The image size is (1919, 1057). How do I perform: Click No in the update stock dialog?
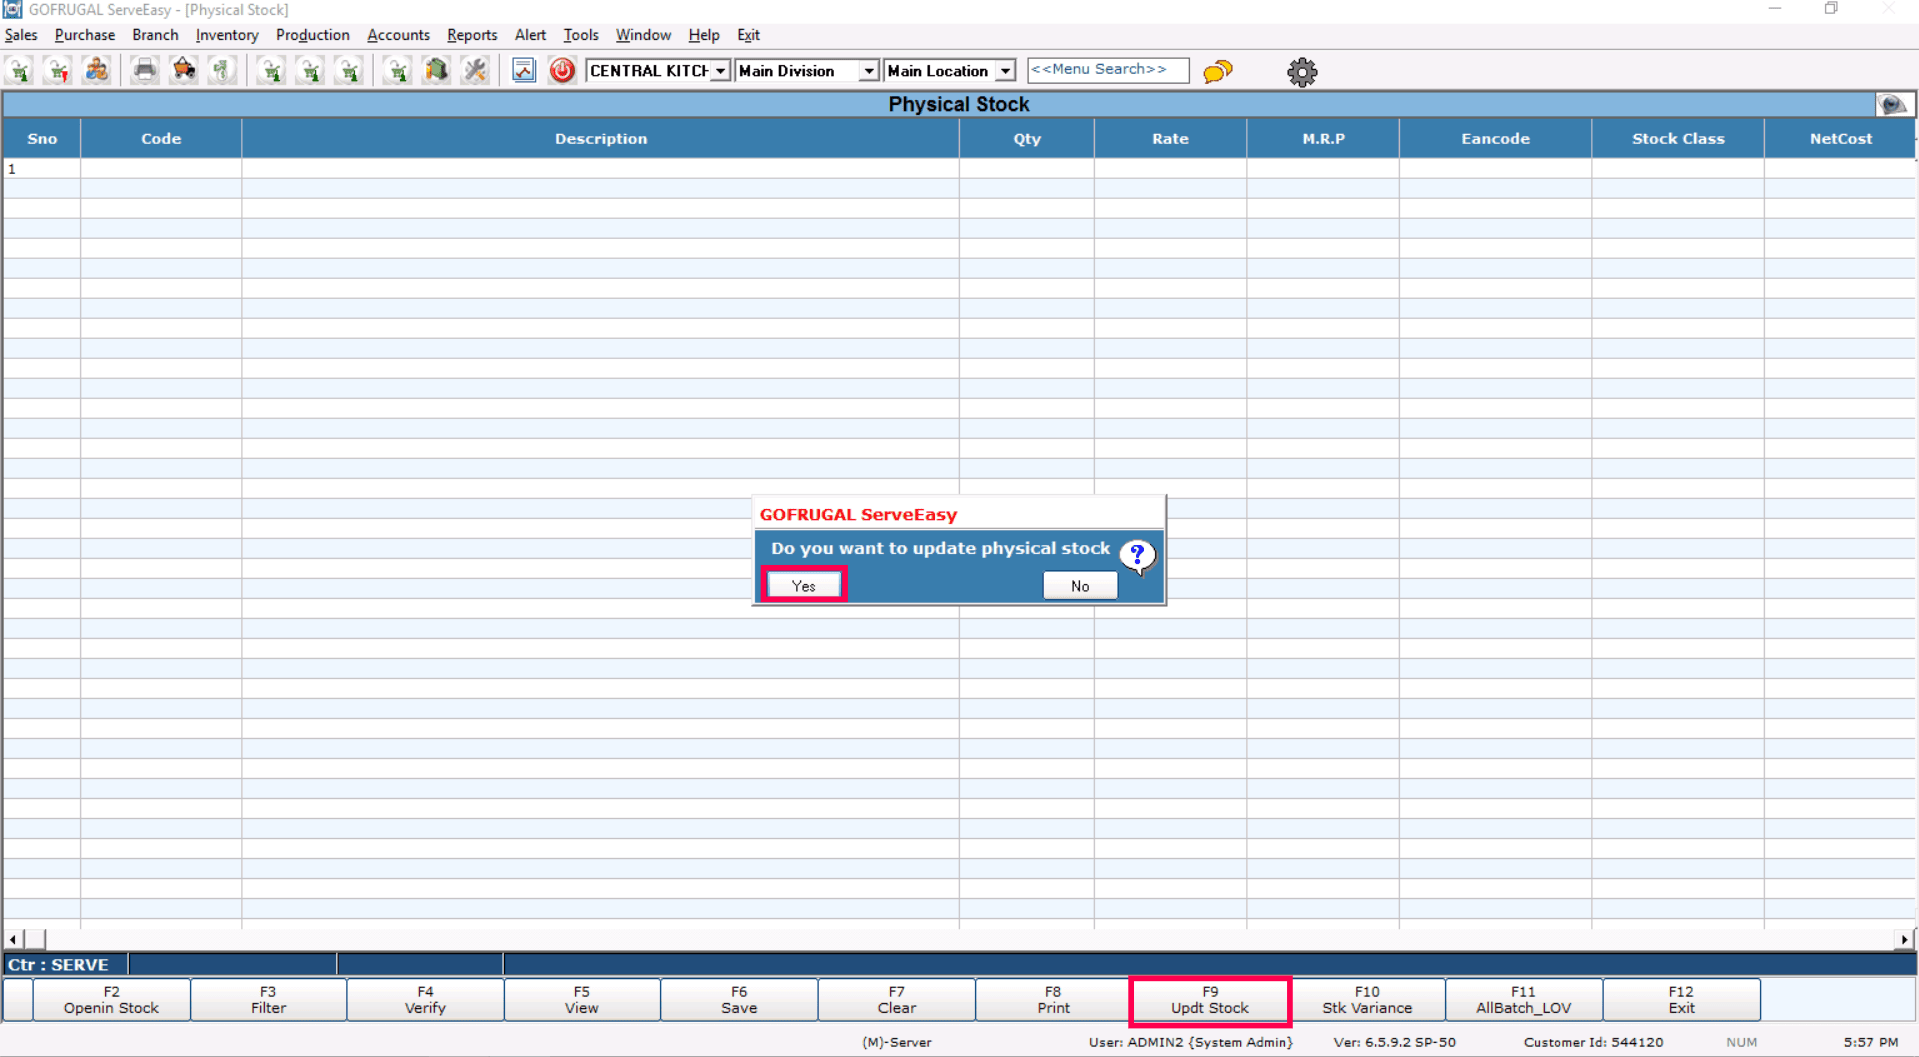click(x=1079, y=585)
